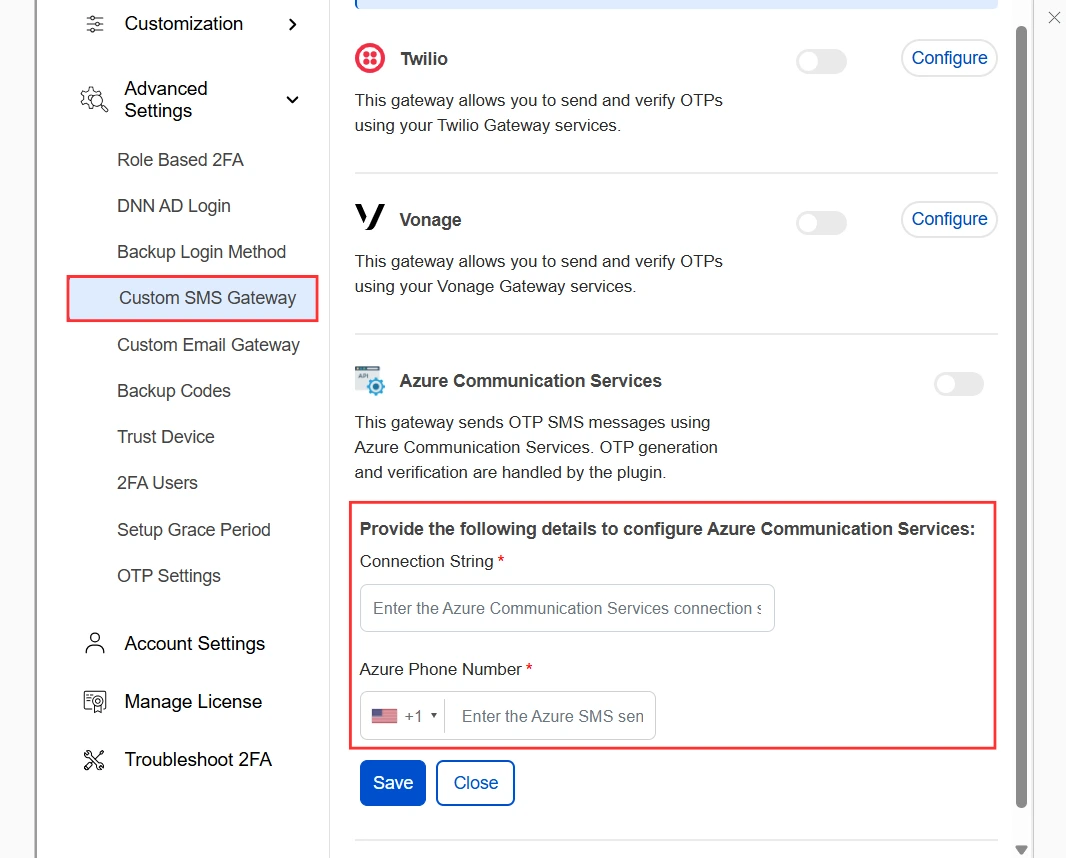Viewport: 1066px width, 858px height.
Task: Expand the Customization chevron
Action: click(x=292, y=24)
